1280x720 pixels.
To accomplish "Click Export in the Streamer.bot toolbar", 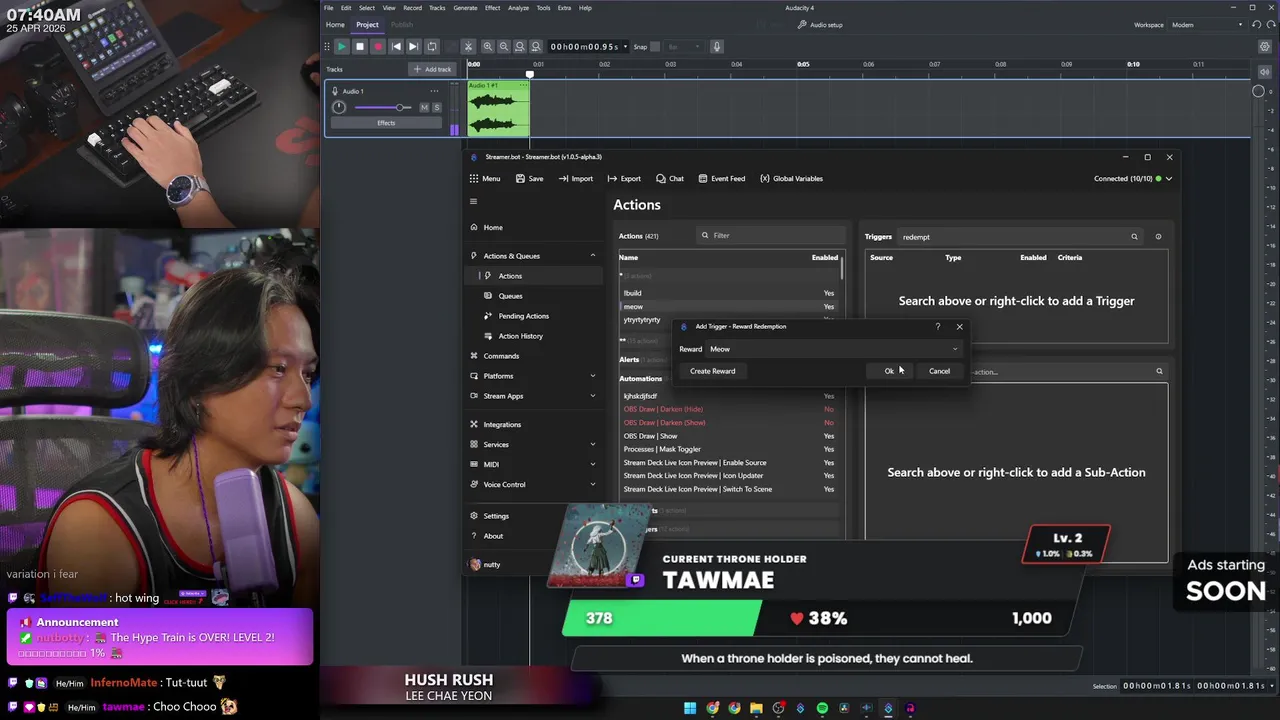I will pyautogui.click(x=624, y=179).
